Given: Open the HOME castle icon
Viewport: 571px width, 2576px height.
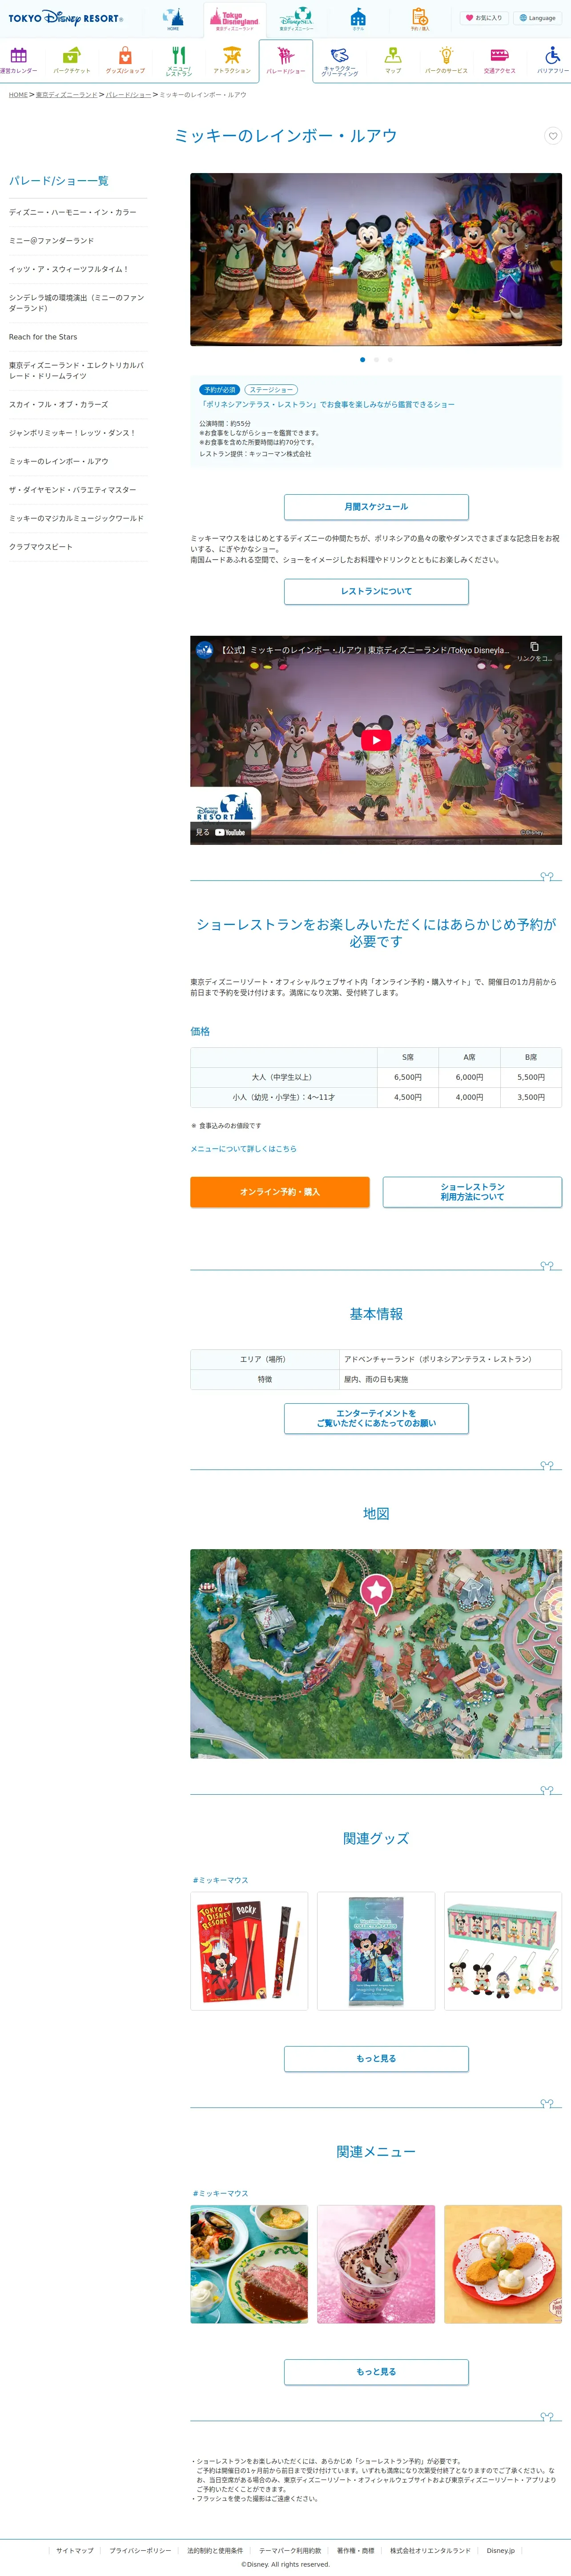Looking at the screenshot, I should (173, 19).
